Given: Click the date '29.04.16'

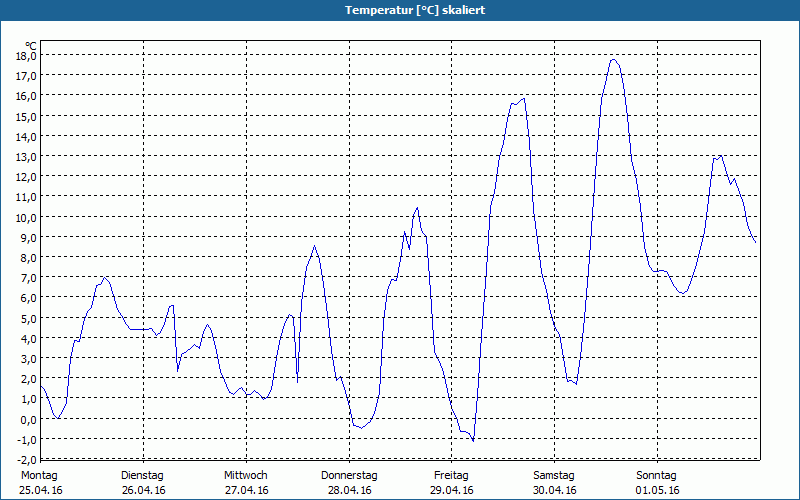Looking at the screenshot, I should click(452, 491).
